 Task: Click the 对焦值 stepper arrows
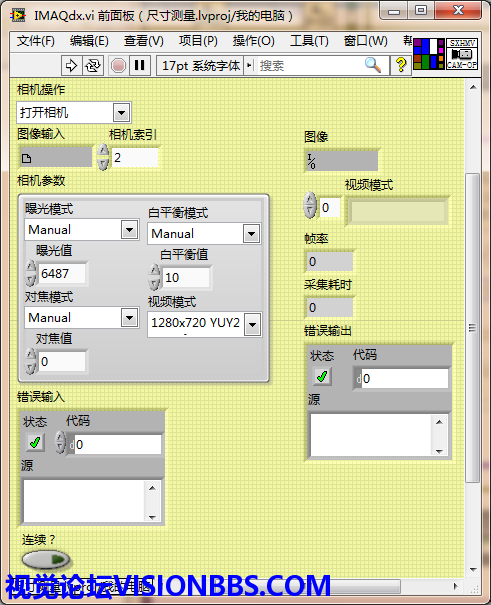30,361
